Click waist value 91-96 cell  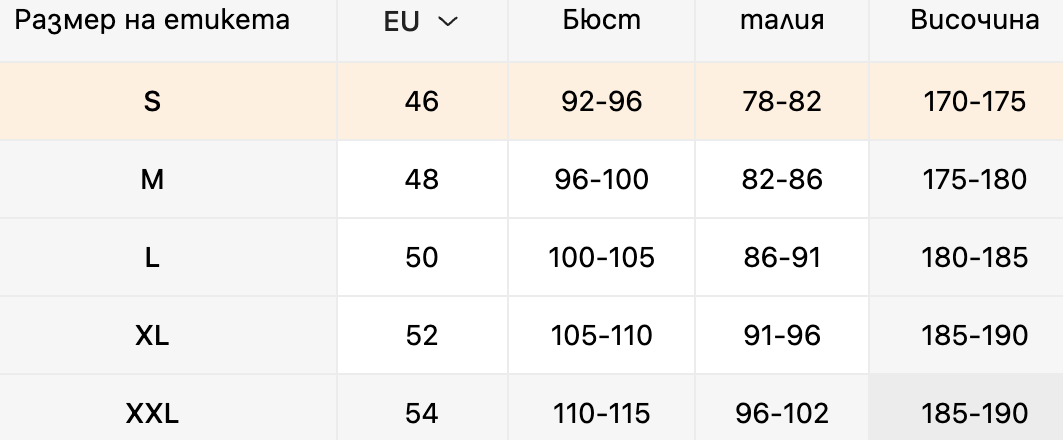point(782,336)
